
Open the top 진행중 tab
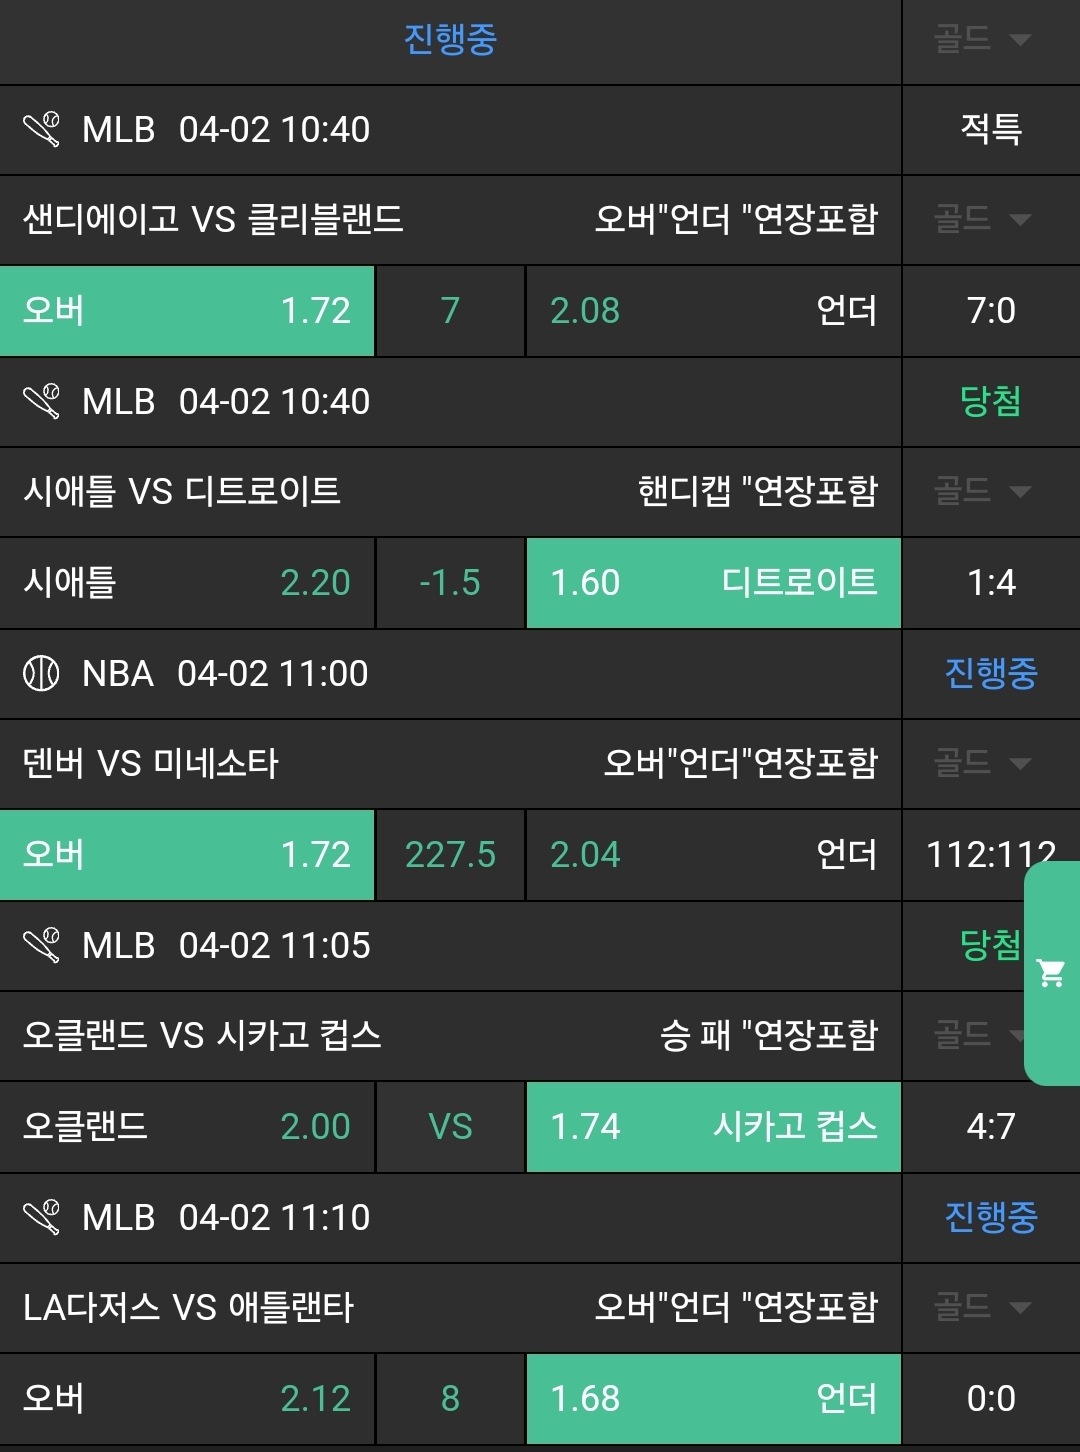tap(450, 40)
